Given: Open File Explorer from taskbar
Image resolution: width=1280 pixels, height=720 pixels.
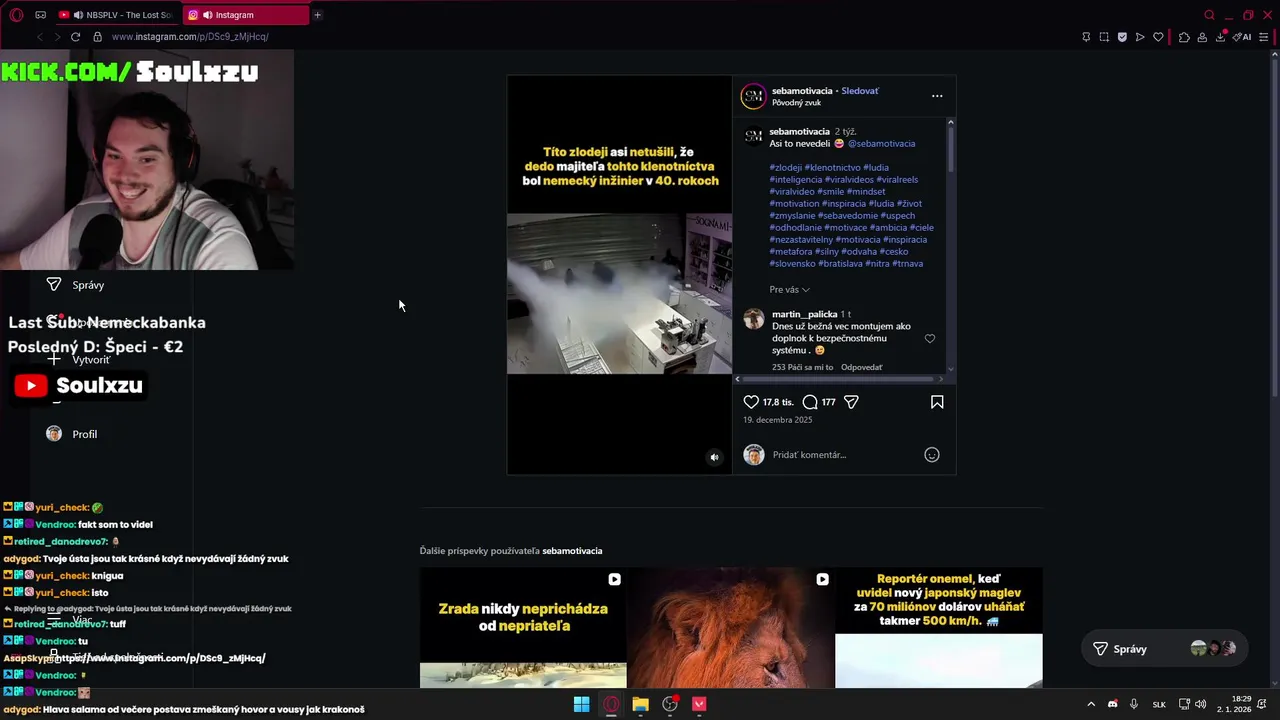Looking at the screenshot, I should point(640,704).
